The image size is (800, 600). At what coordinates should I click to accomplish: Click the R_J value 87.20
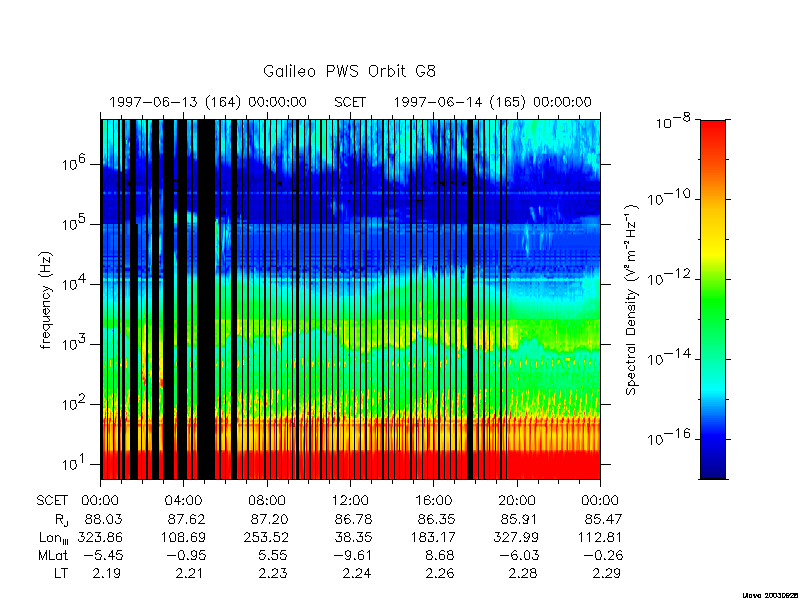[x=269, y=519]
